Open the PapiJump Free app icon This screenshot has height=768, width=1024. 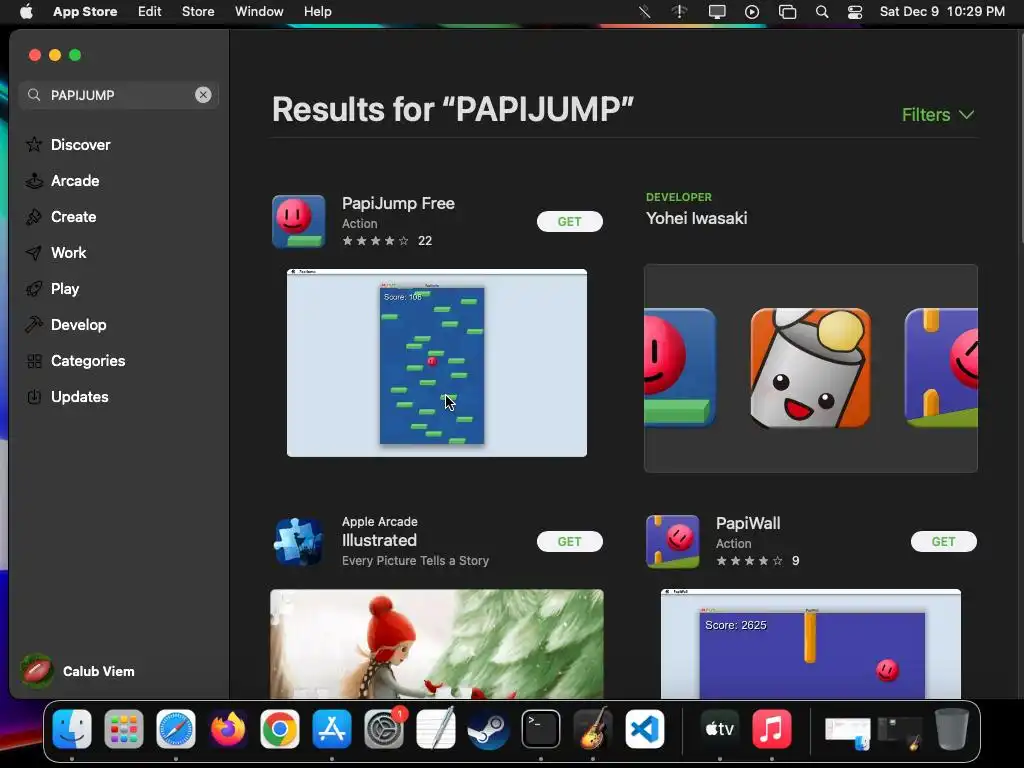pyautogui.click(x=298, y=221)
